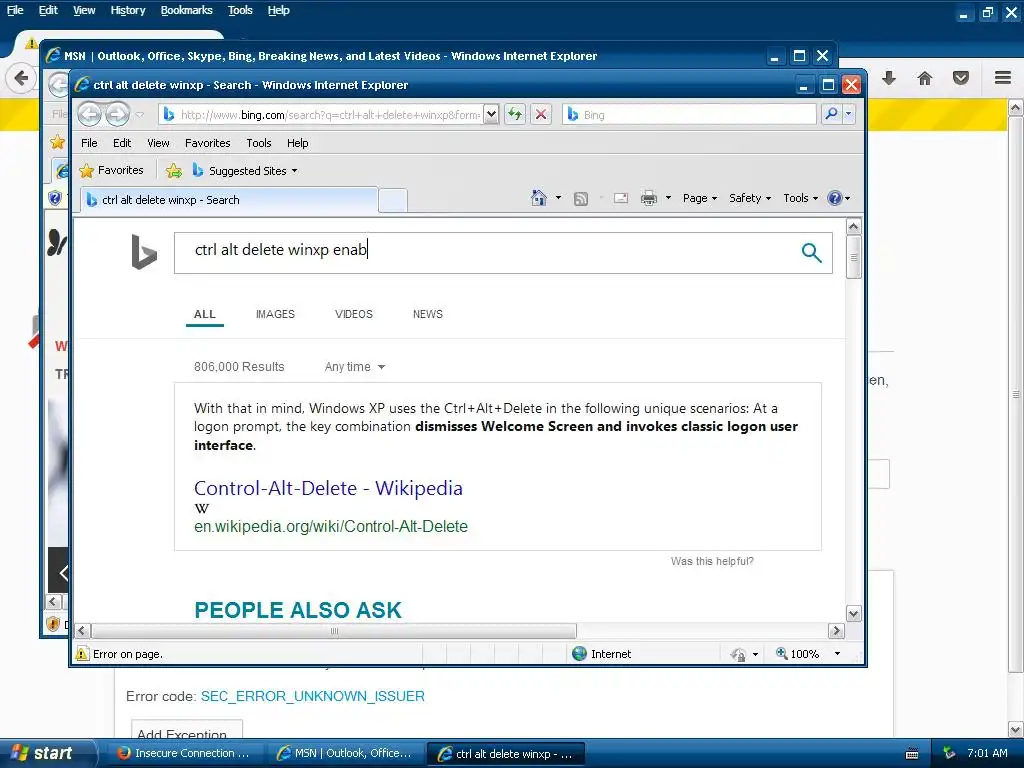Open the search provider dropdown arrow
Screen dimensions: 1024x768
[x=848, y=114]
